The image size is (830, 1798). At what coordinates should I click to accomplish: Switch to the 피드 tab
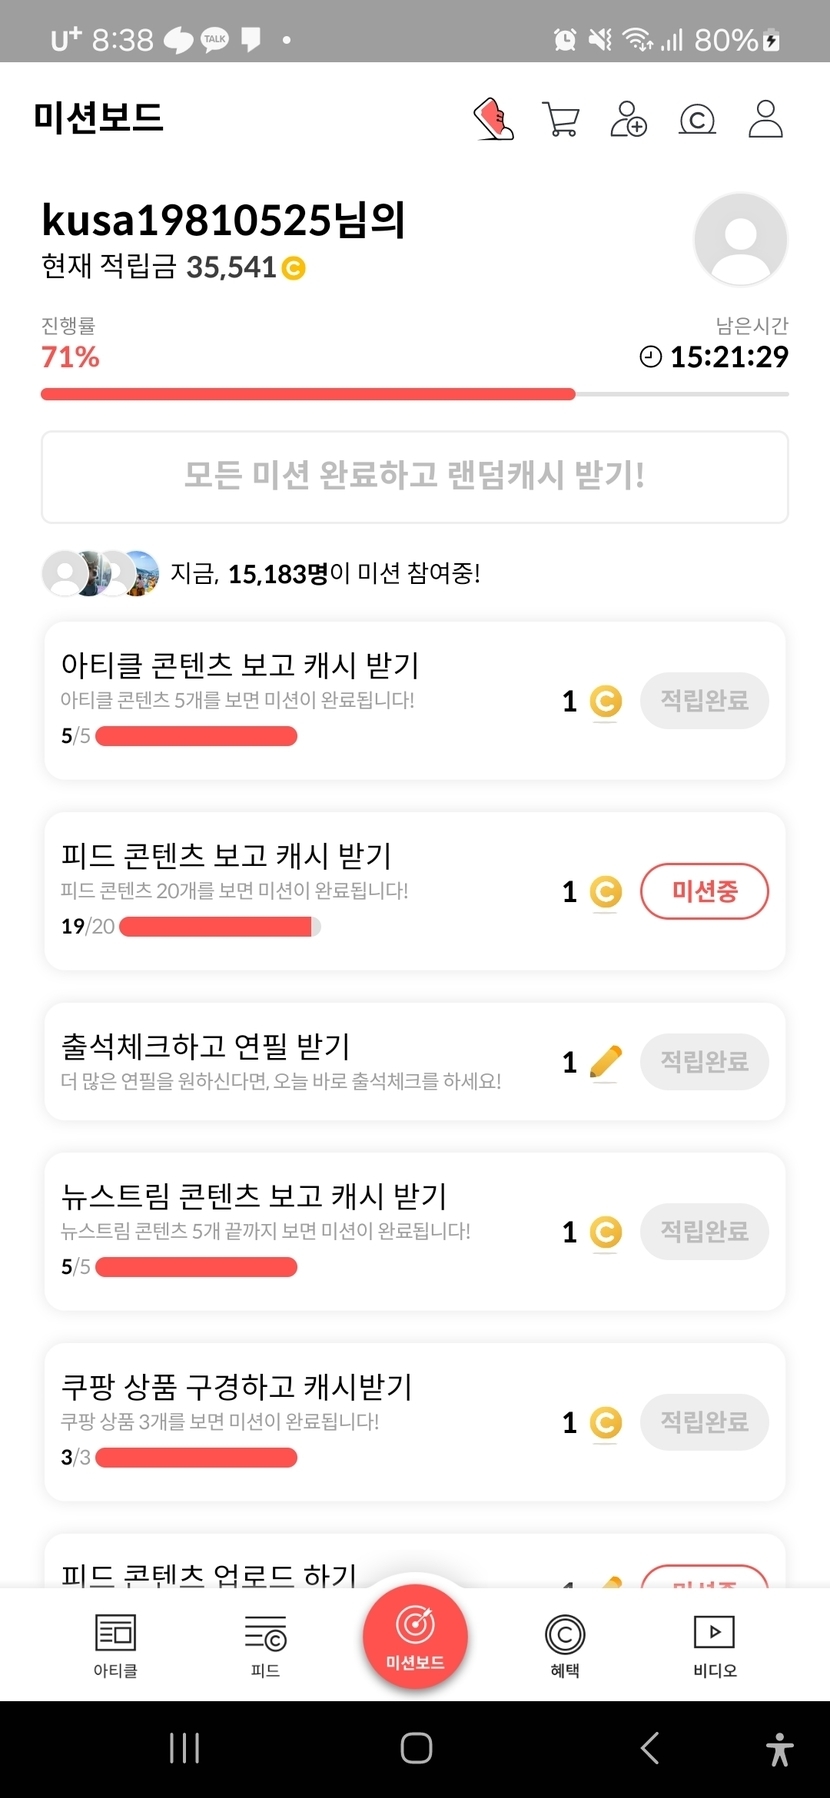pyautogui.click(x=265, y=1645)
